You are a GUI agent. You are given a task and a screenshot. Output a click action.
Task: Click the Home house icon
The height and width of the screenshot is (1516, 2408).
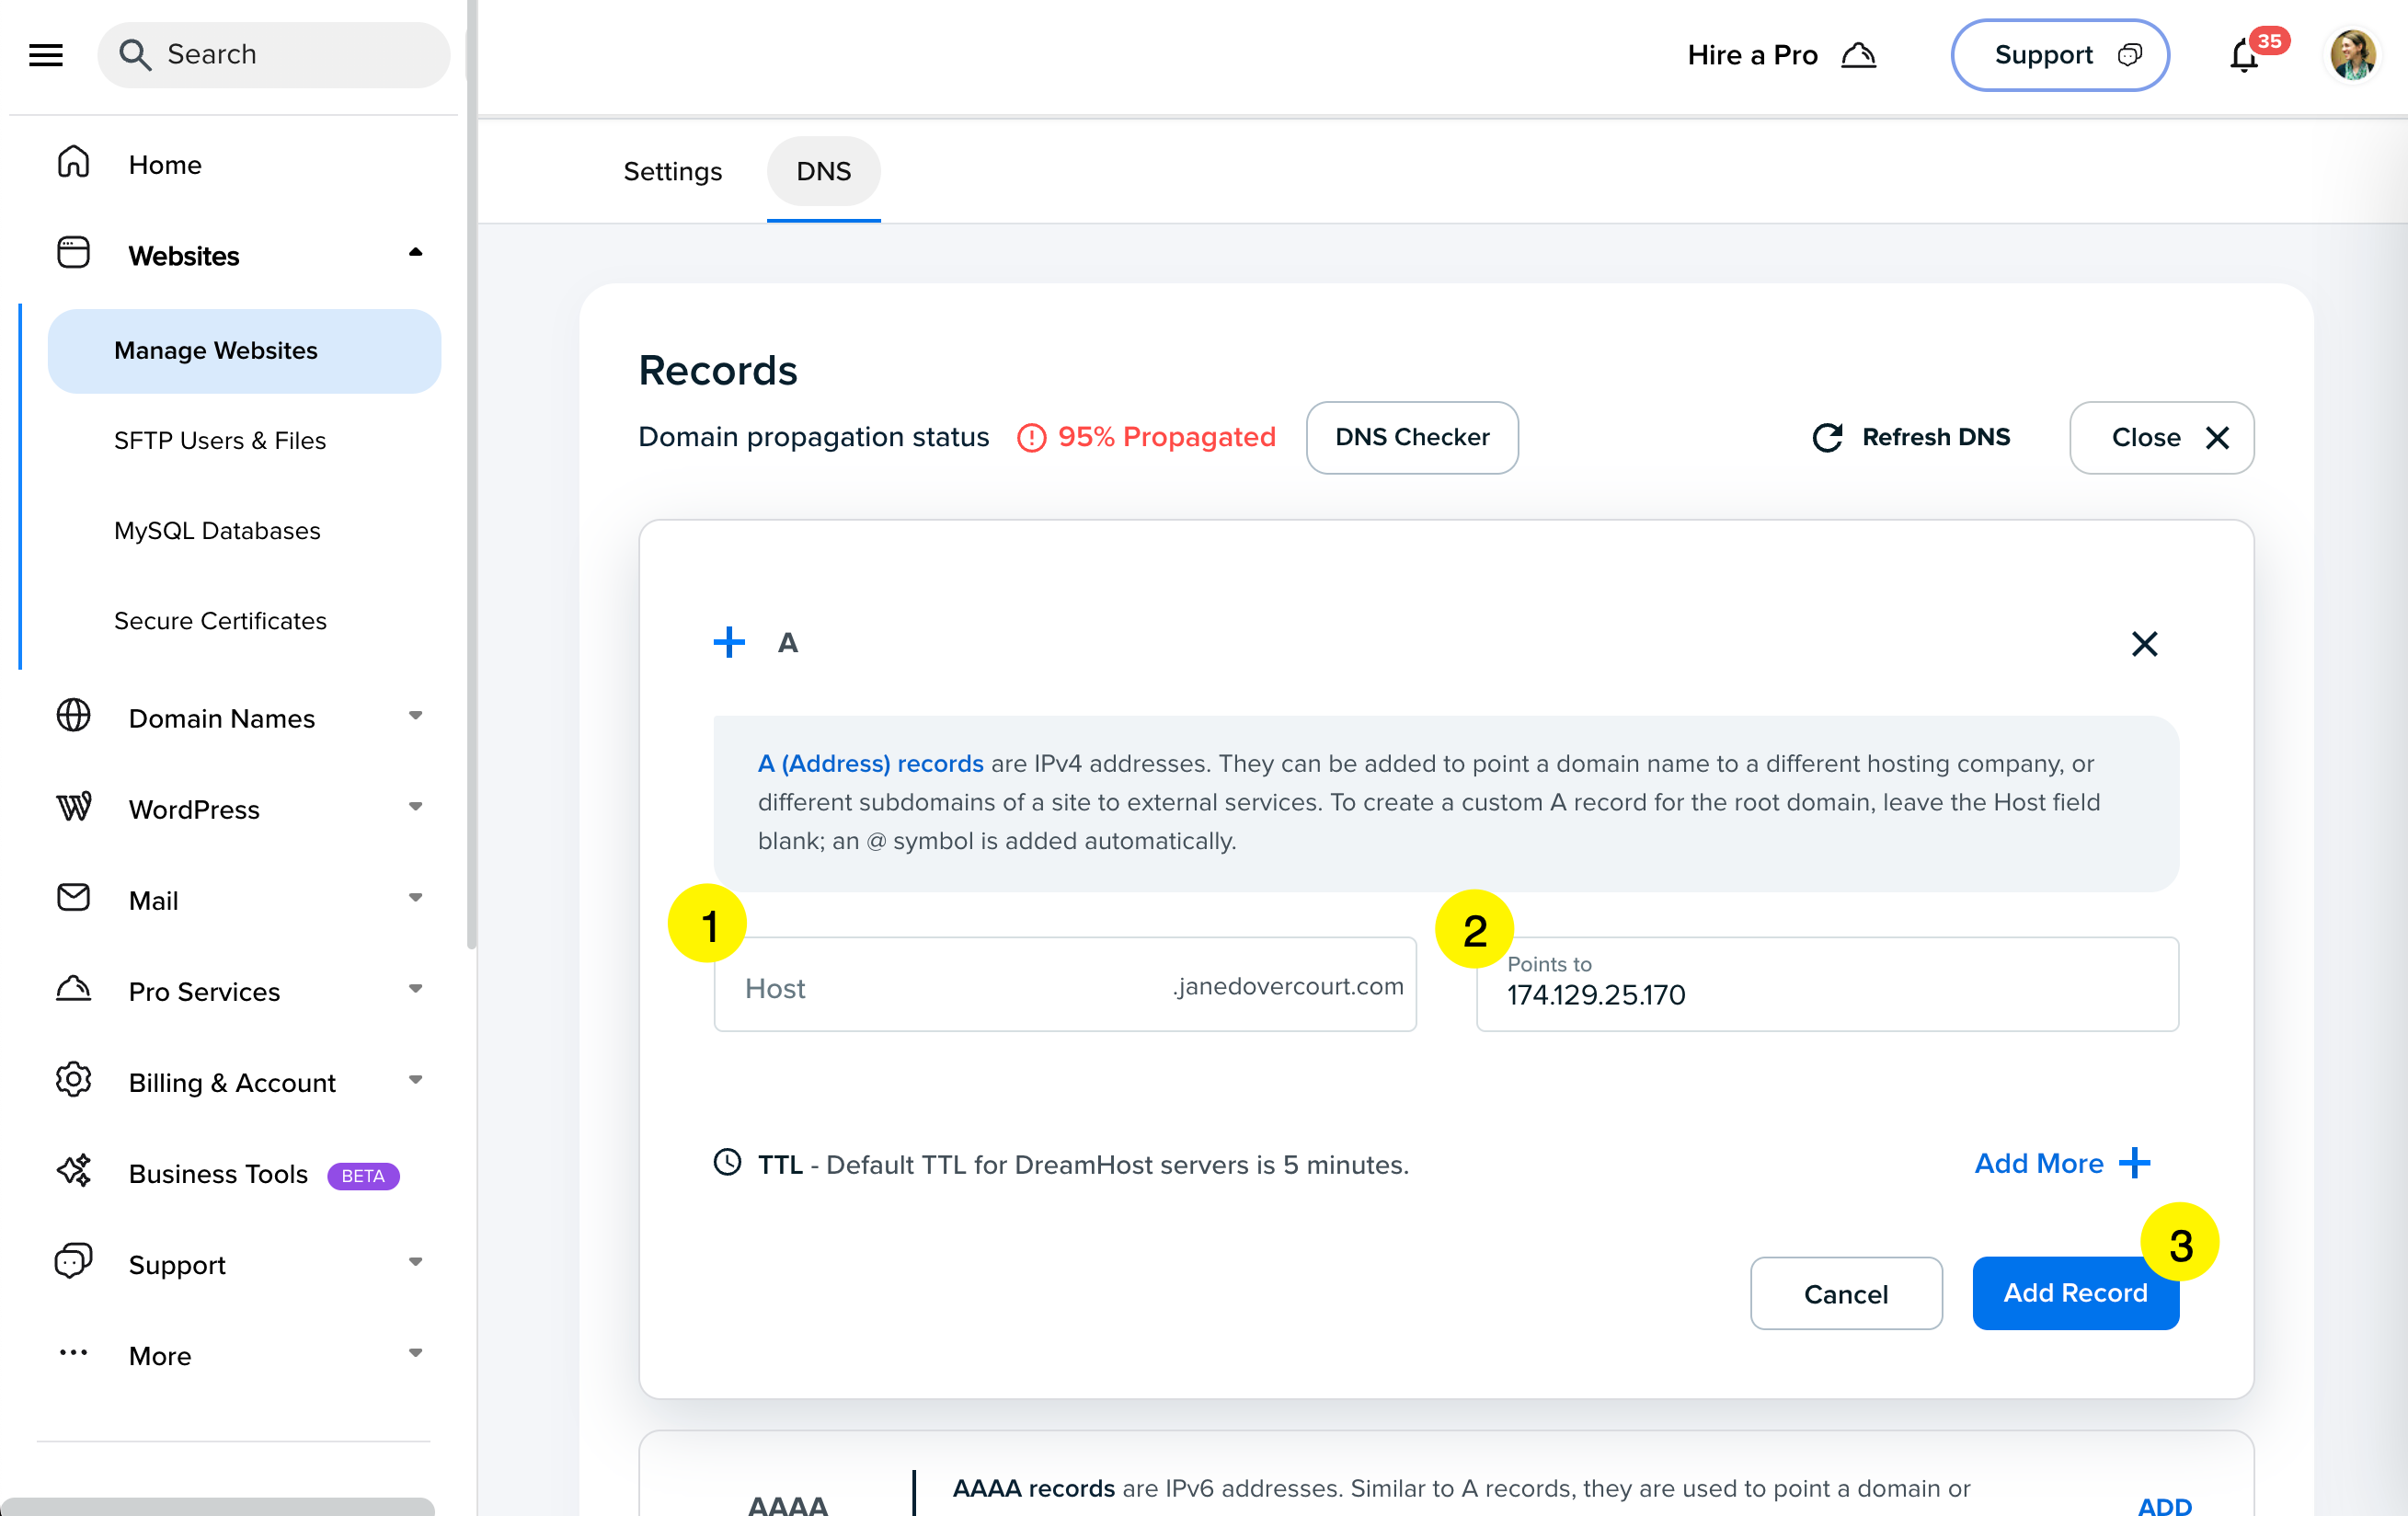tap(73, 163)
